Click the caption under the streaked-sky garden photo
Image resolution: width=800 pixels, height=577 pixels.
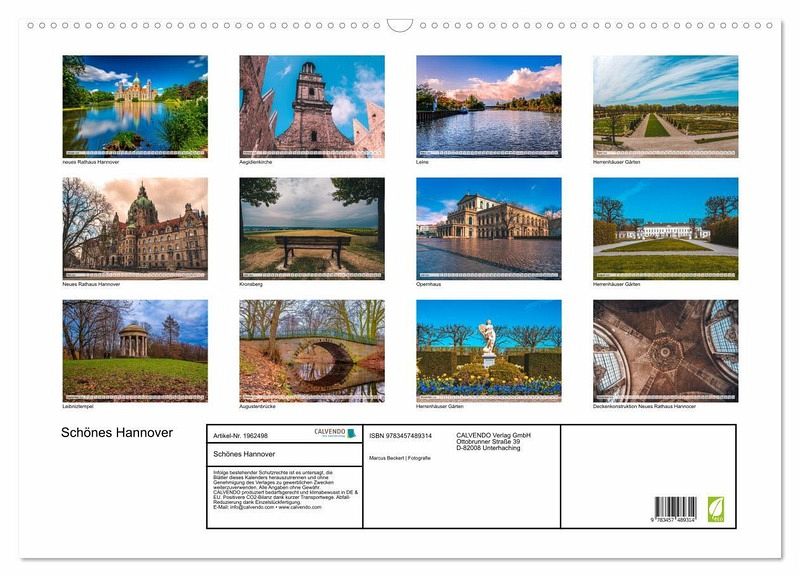pos(616,162)
